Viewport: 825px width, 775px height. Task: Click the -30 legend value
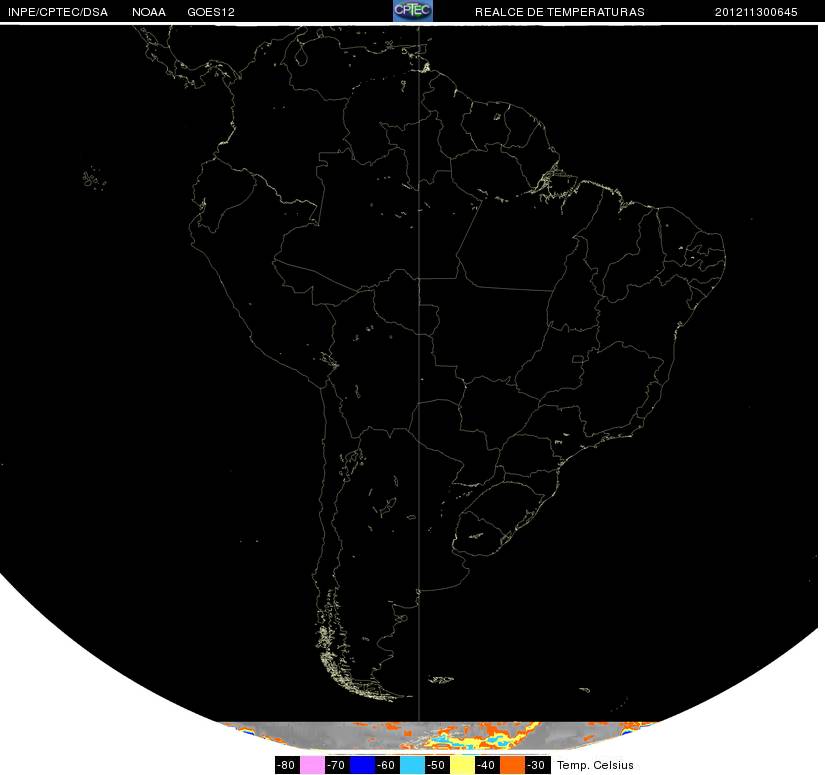click(537, 765)
